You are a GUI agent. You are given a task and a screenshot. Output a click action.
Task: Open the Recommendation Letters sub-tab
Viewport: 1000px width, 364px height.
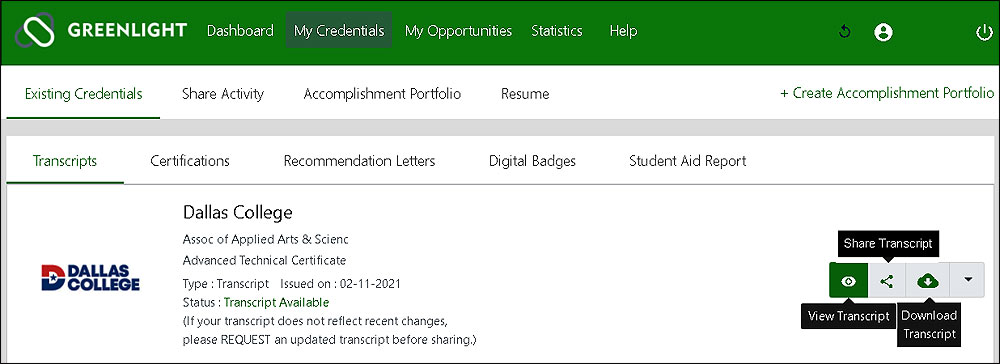[x=360, y=161]
